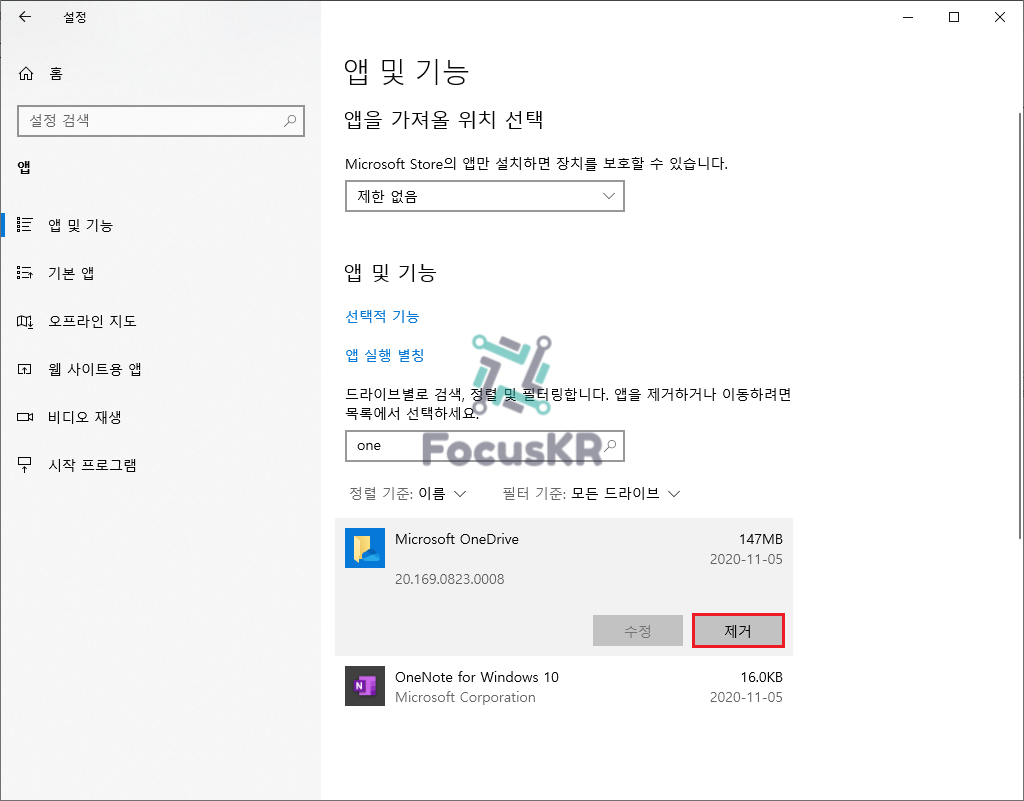Minimize the Settings window

pos(908,17)
